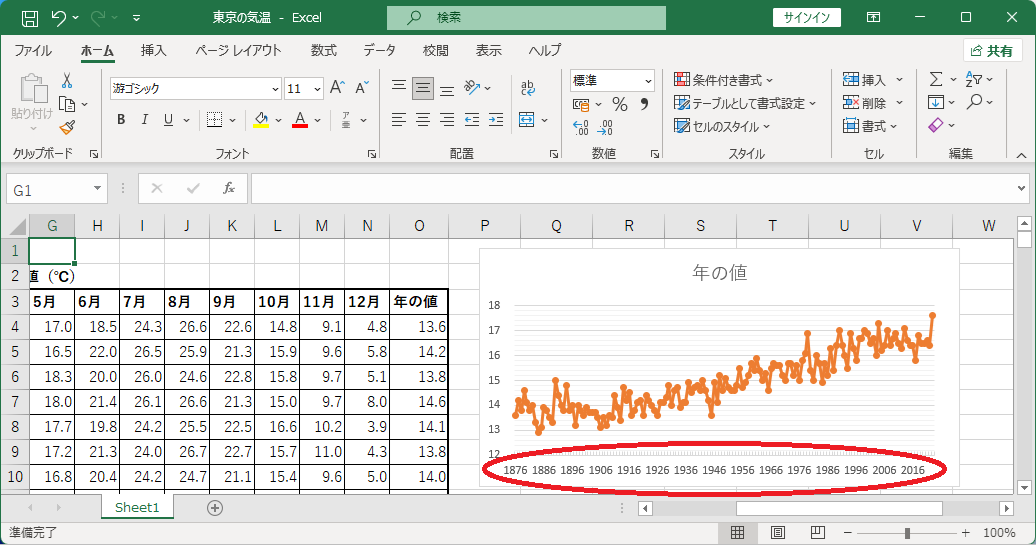Increase font size with large A
This screenshot has width=1036, height=545.
[337, 88]
